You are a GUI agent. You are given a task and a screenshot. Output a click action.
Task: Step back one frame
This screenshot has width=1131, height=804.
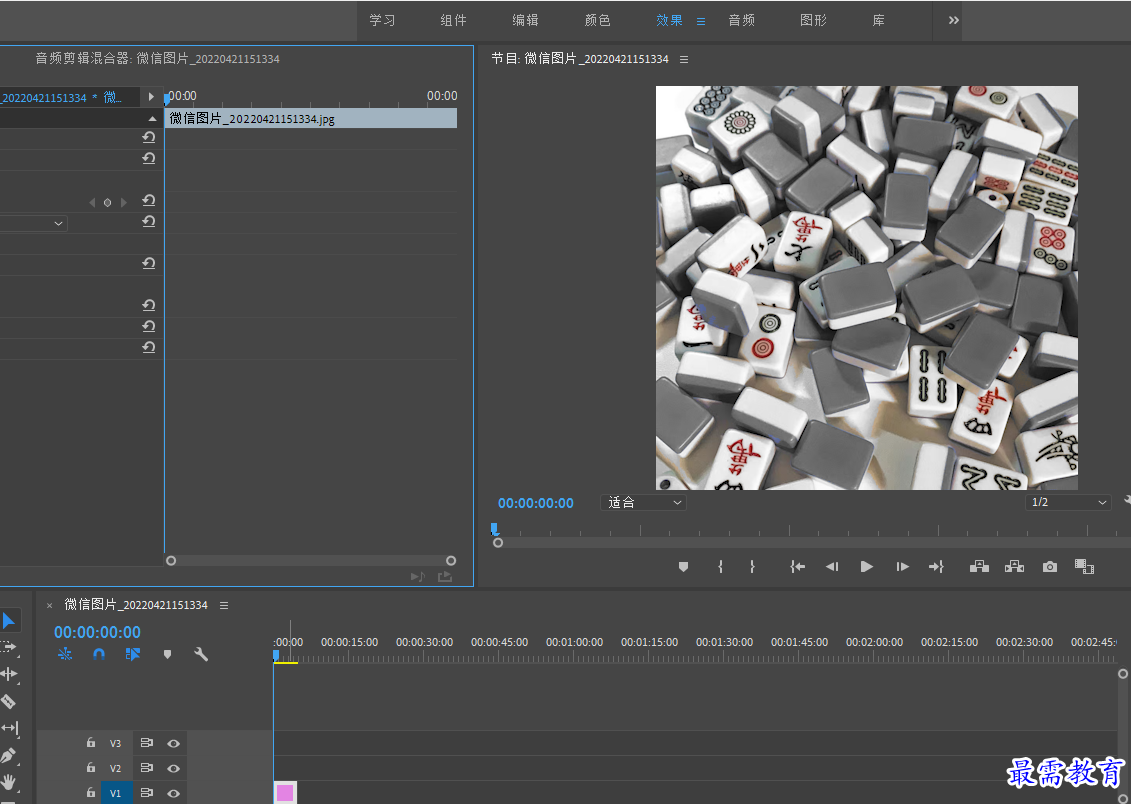tap(832, 567)
